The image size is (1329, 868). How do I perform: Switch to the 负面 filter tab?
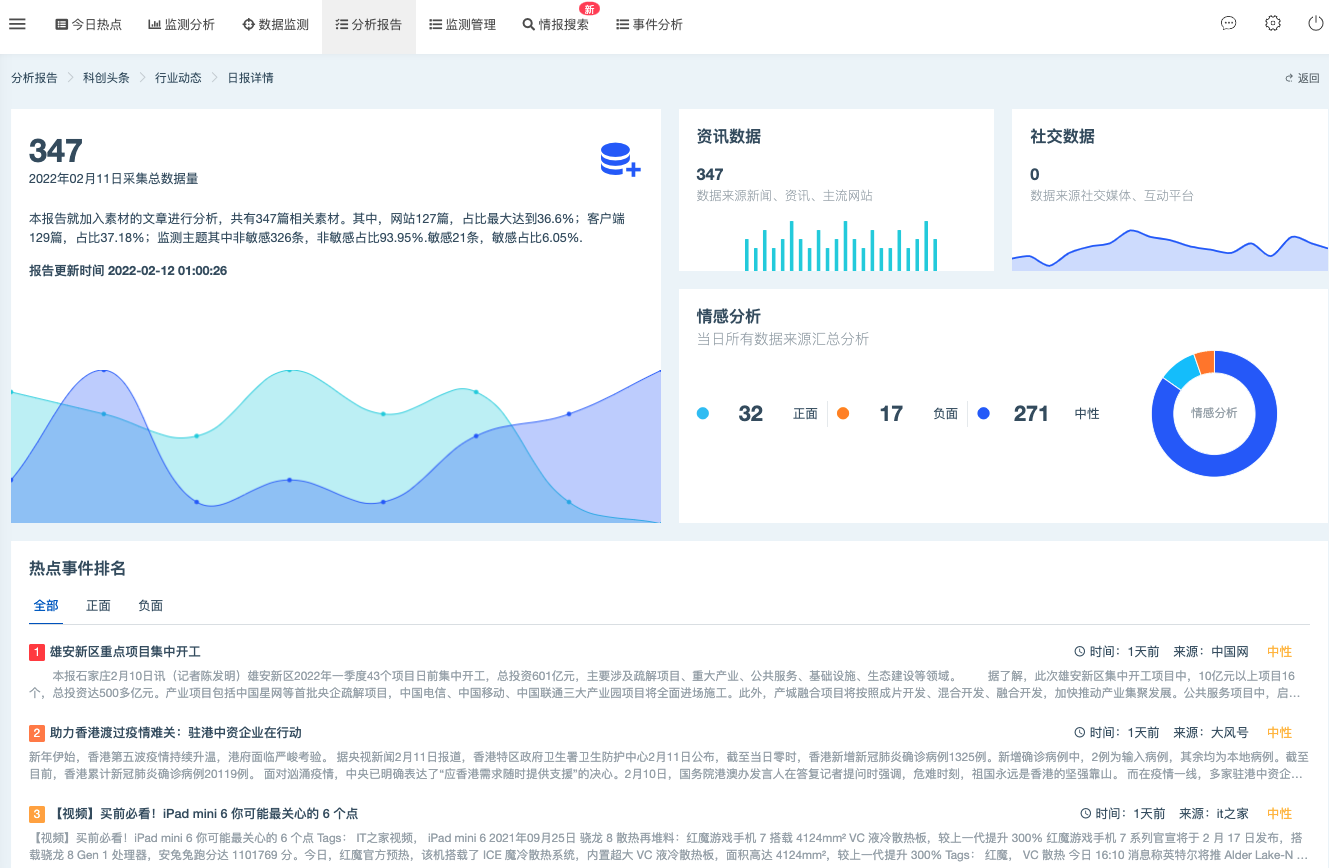point(151,606)
